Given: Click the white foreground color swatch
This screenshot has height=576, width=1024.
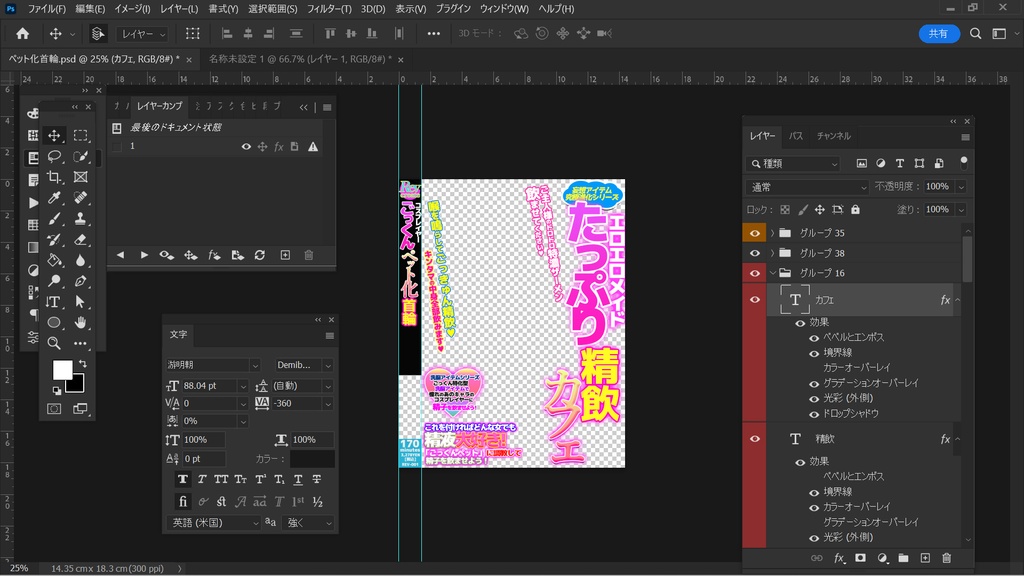Looking at the screenshot, I should coord(61,368).
